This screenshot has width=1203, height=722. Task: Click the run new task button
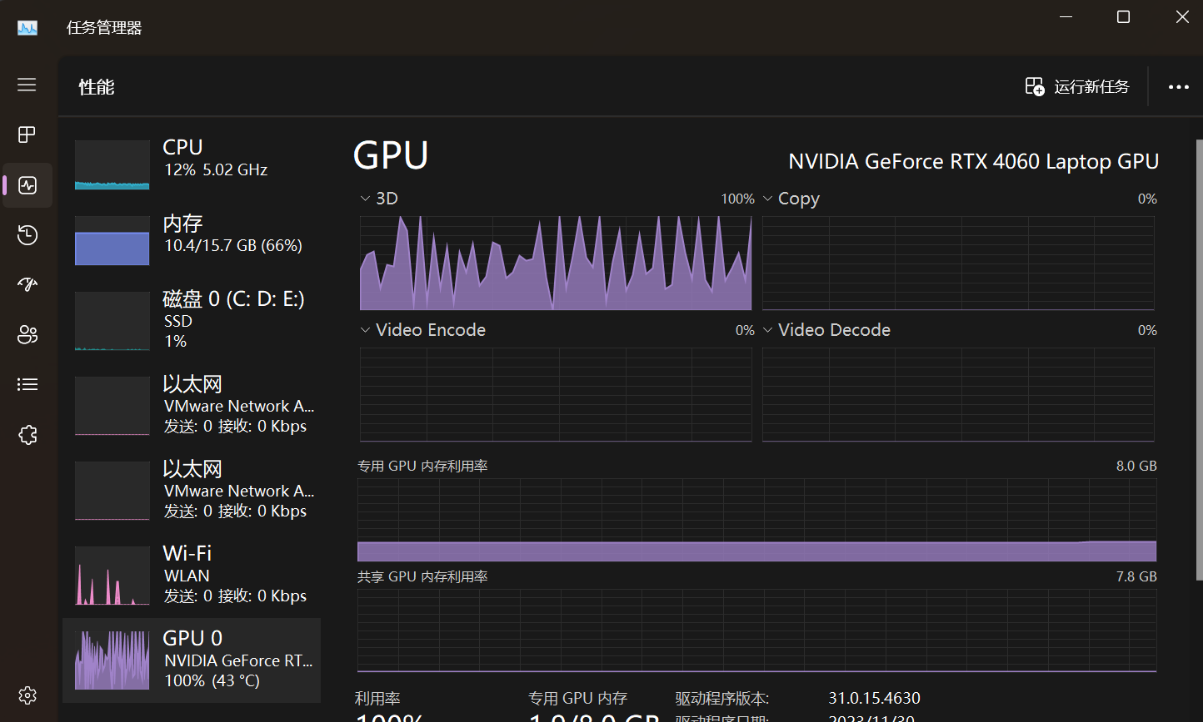pos(1078,87)
